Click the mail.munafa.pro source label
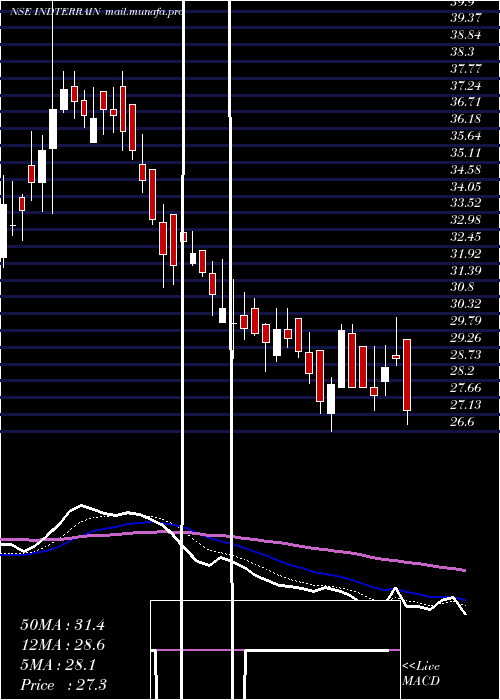Image resolution: width=500 pixels, height=700 pixels. pos(144,12)
